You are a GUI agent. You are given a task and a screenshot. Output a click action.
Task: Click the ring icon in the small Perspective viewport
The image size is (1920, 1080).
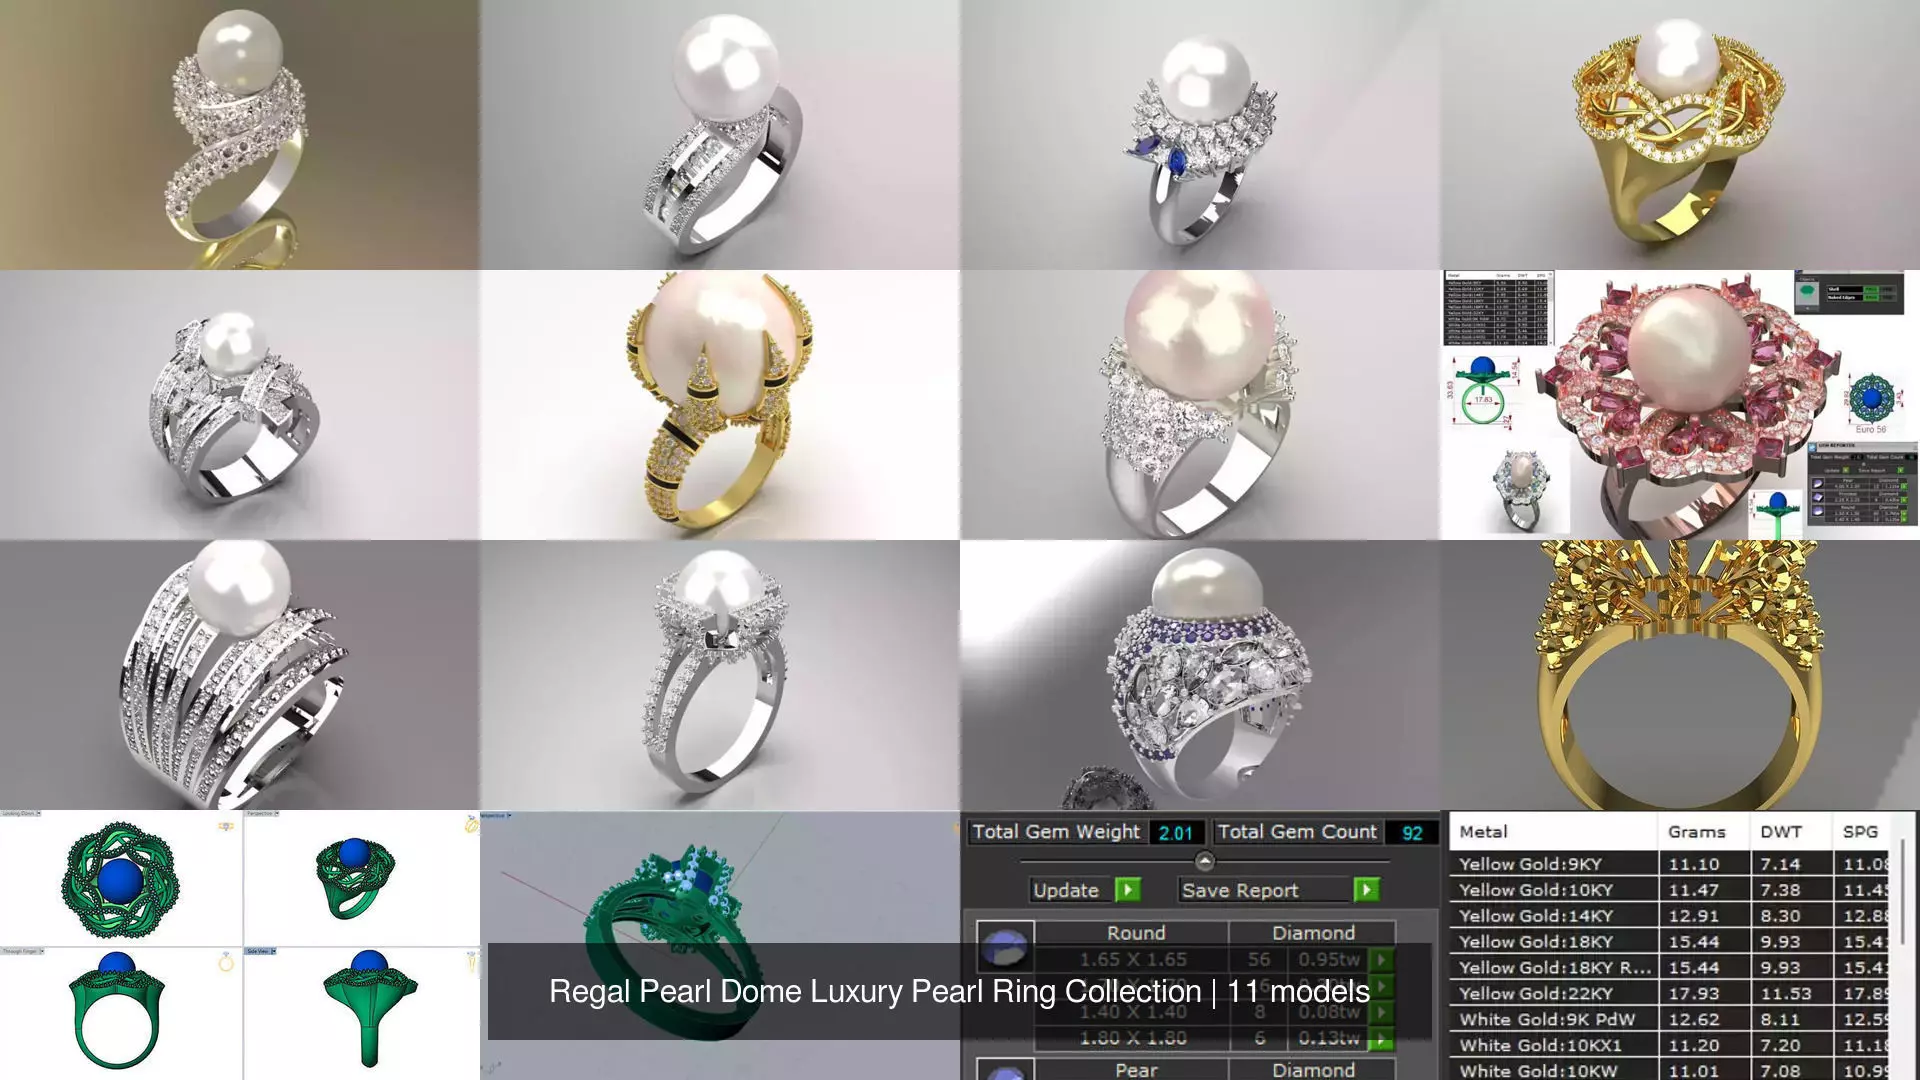471,825
